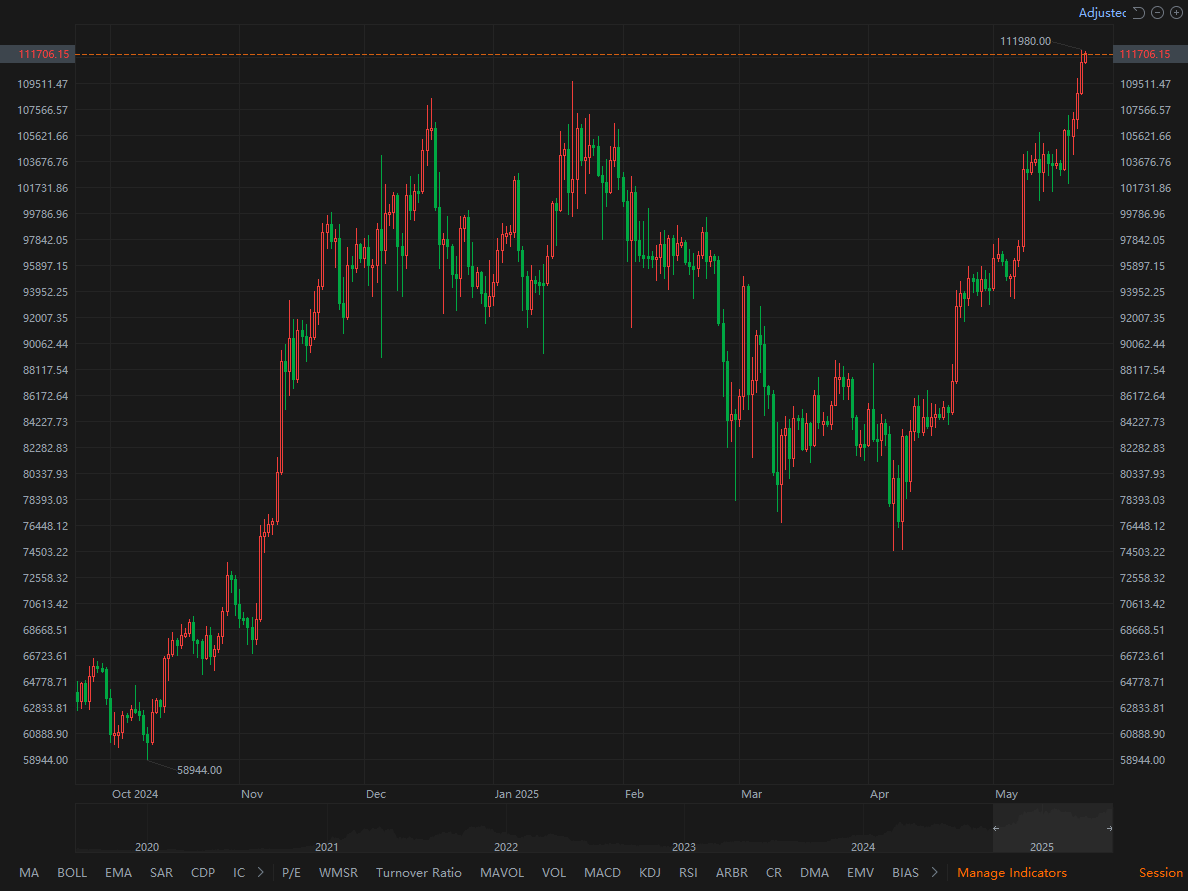
Task: Toggle the BOLL indicator
Action: pyautogui.click(x=72, y=873)
